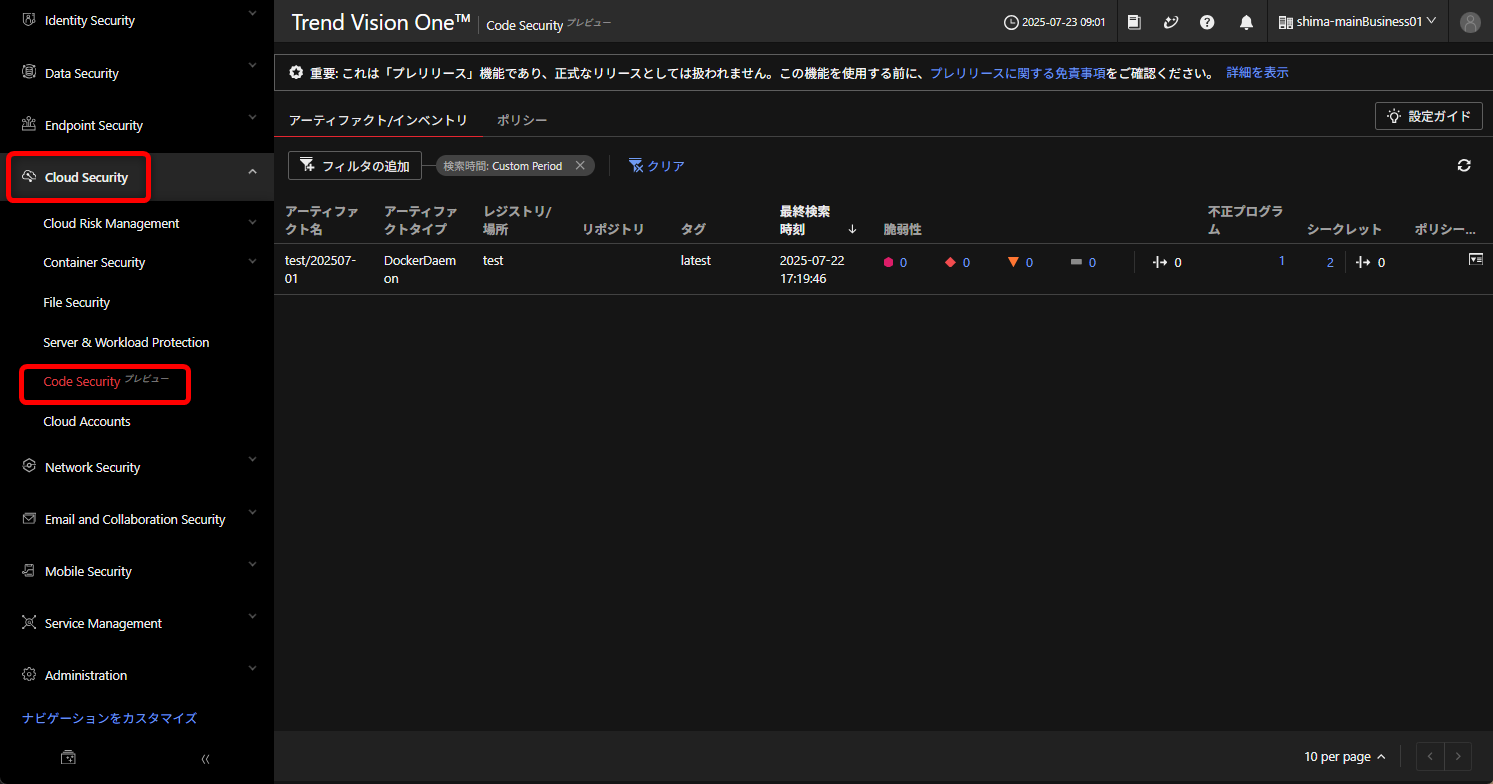
Task: Expand the Mobile Security menu chevron
Action: point(252,564)
